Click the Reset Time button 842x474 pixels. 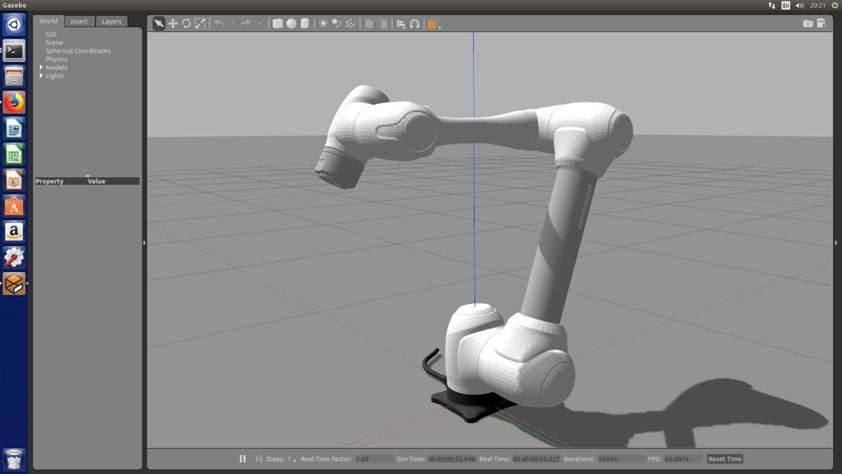click(724, 459)
